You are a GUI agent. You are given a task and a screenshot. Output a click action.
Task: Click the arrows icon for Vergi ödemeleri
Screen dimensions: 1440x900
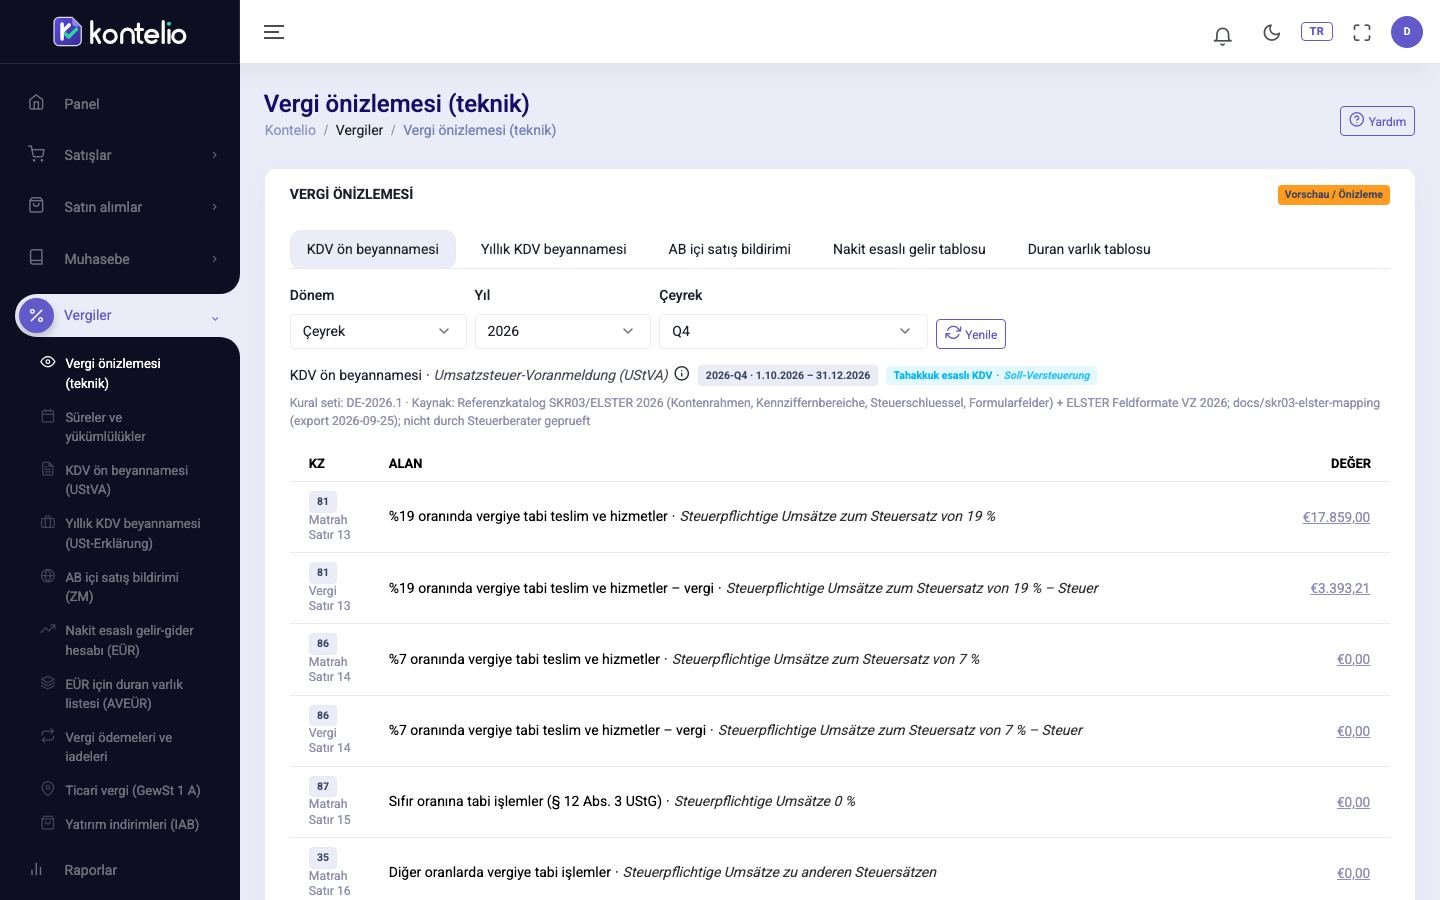point(47,736)
